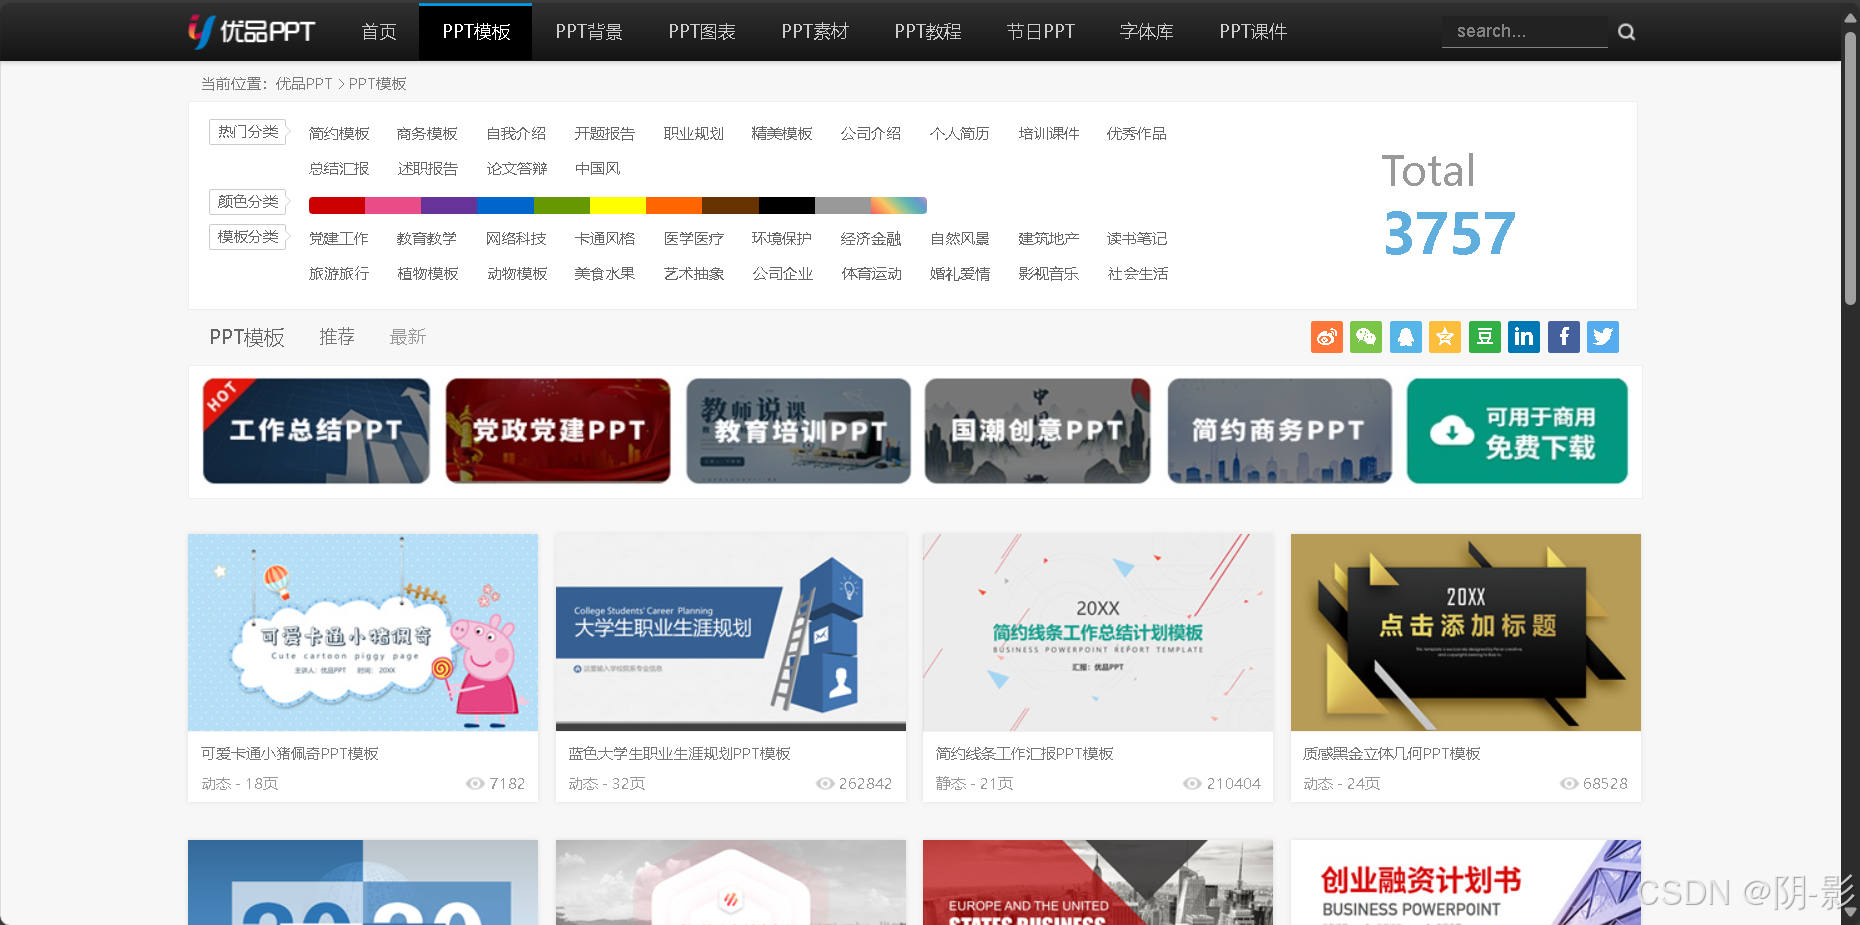Open the 自我介绍 category link
The image size is (1860, 925).
point(516,134)
